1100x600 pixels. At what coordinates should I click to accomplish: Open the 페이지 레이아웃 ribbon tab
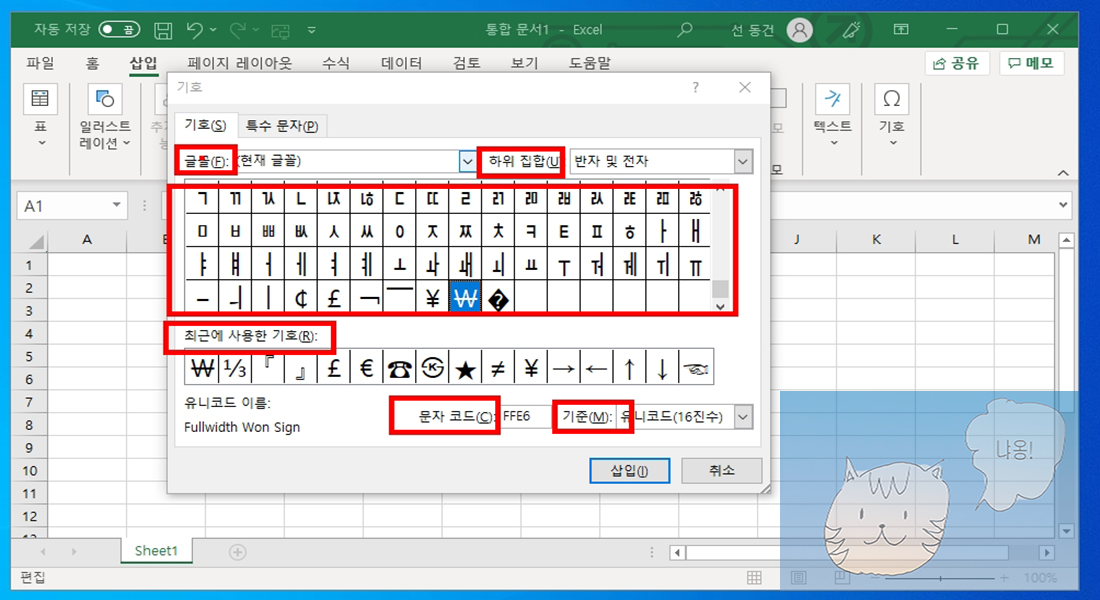coord(239,63)
